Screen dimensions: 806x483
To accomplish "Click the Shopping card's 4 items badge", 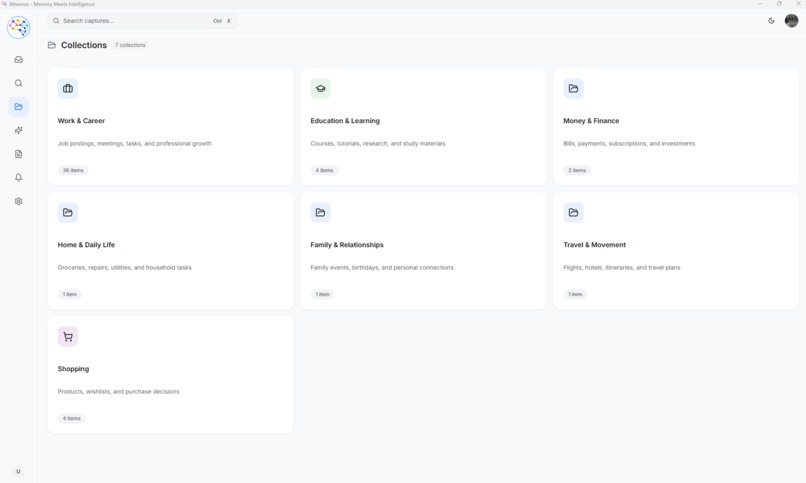I will [71, 419].
